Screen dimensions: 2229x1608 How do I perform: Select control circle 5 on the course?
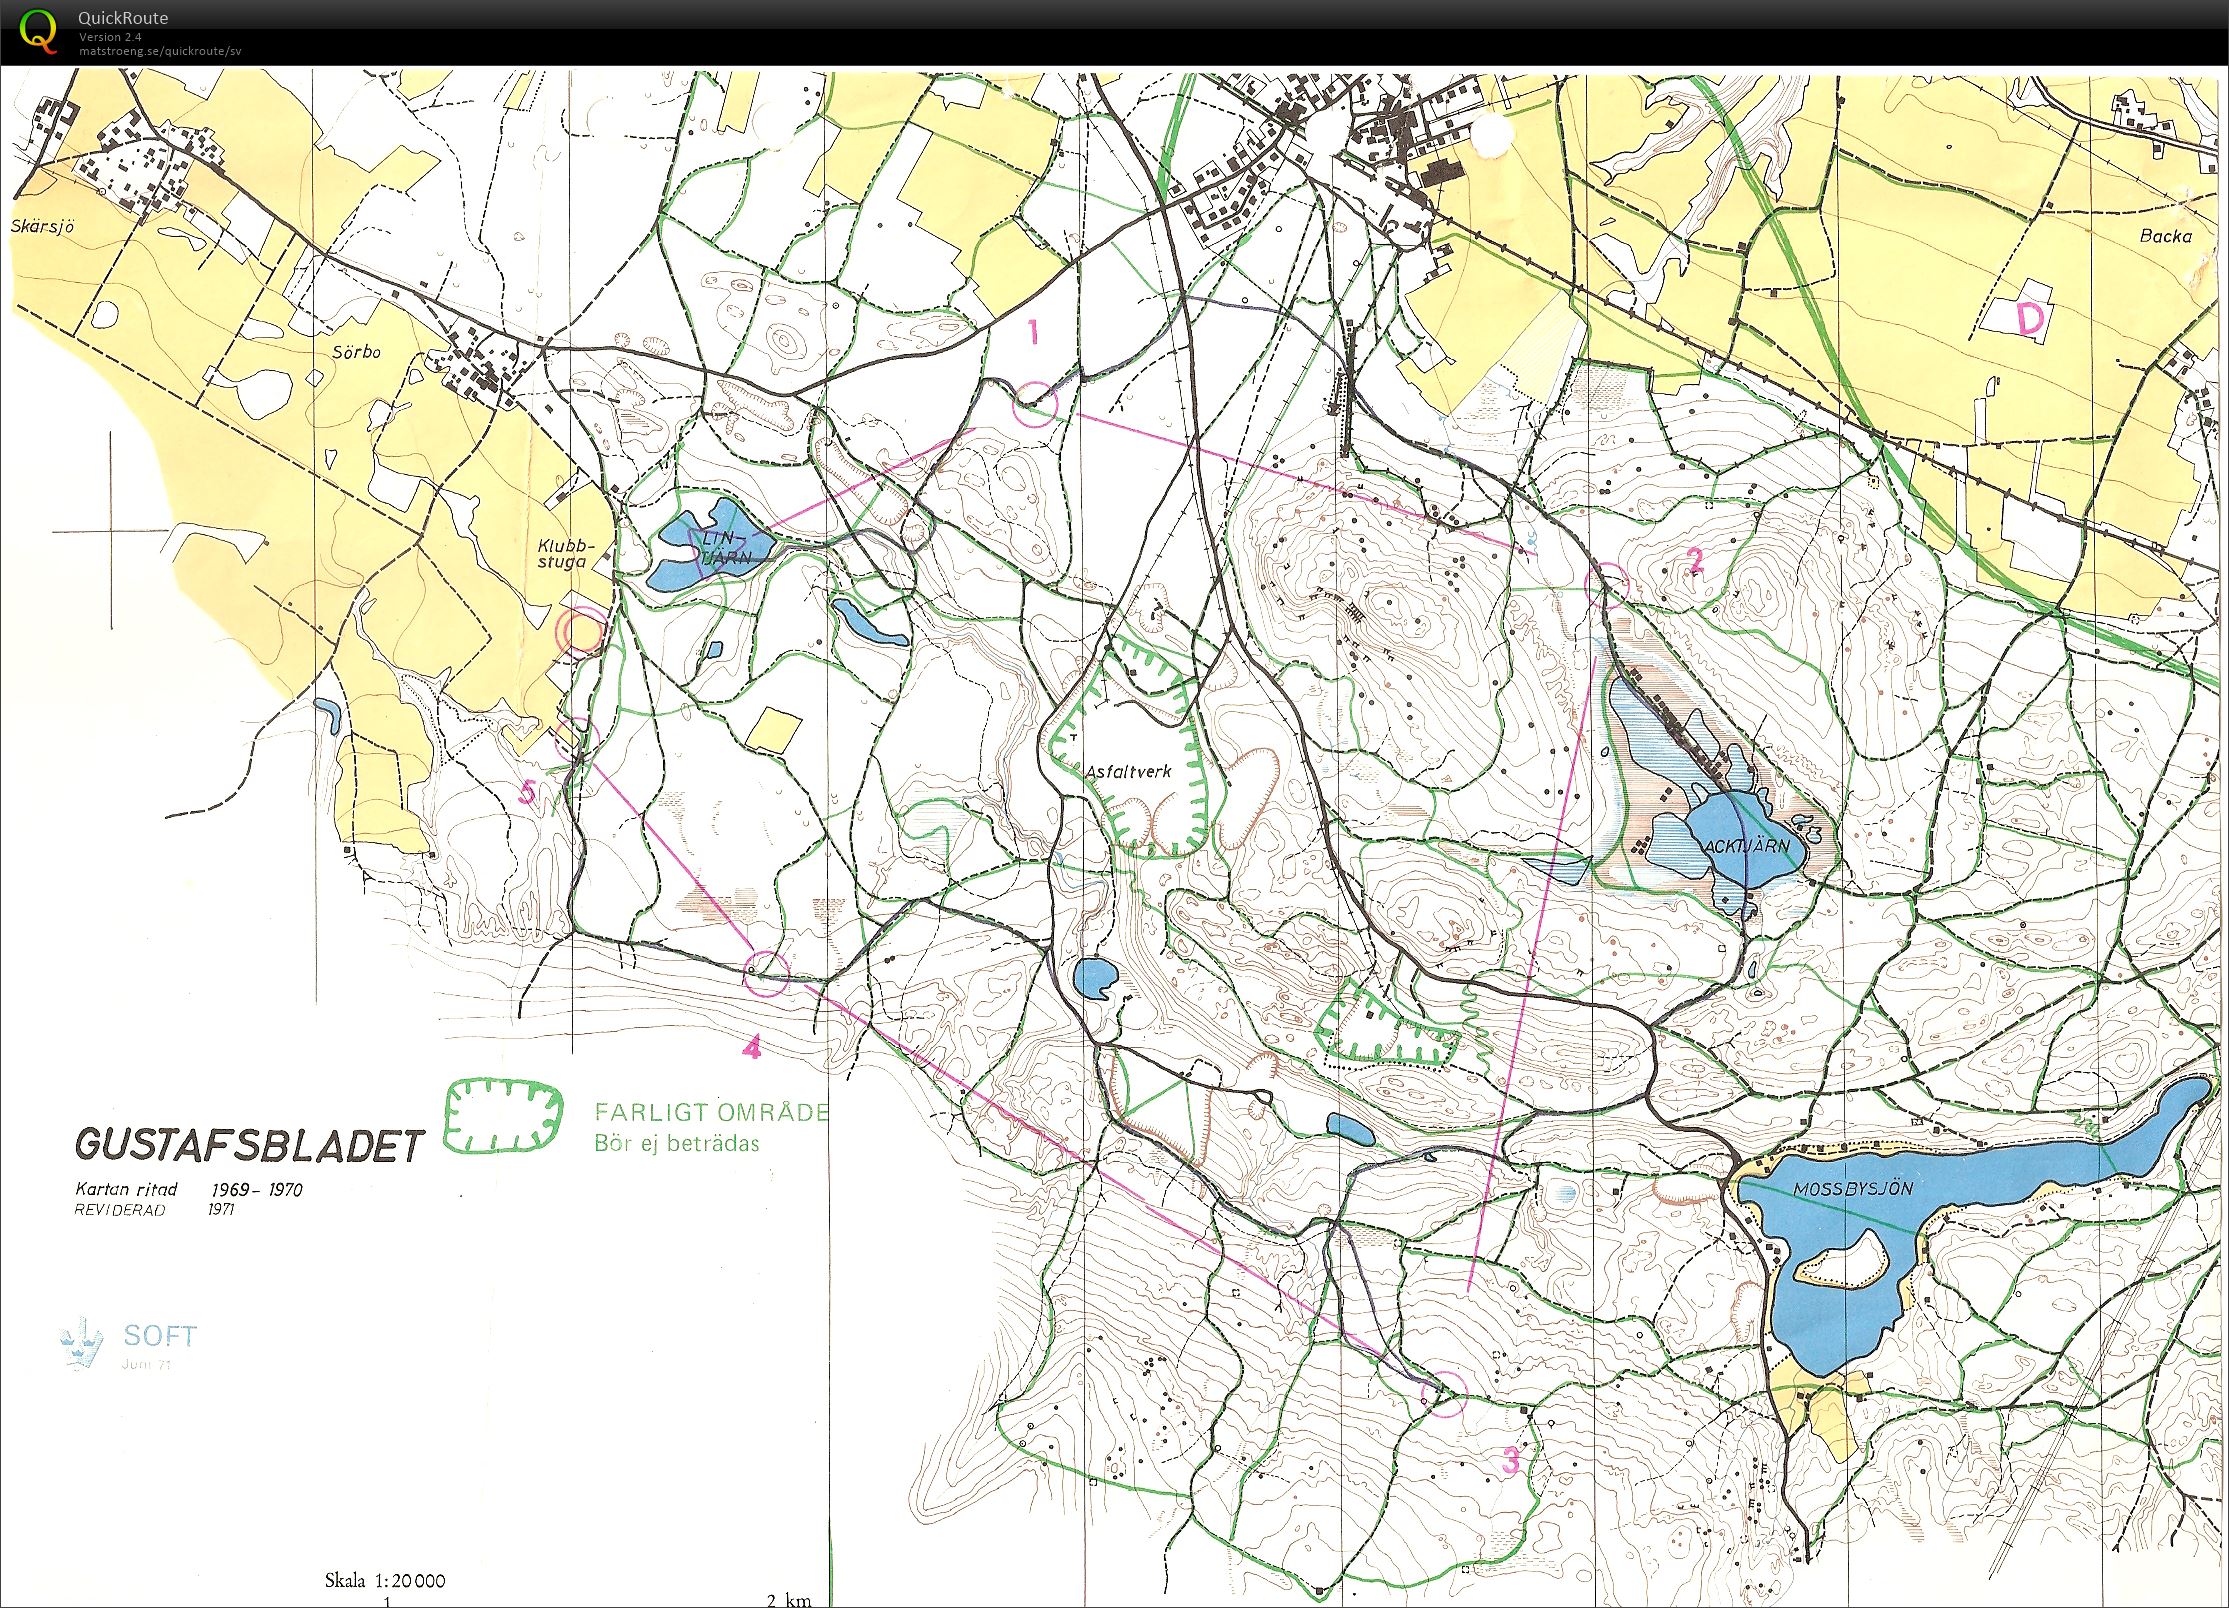click(579, 740)
